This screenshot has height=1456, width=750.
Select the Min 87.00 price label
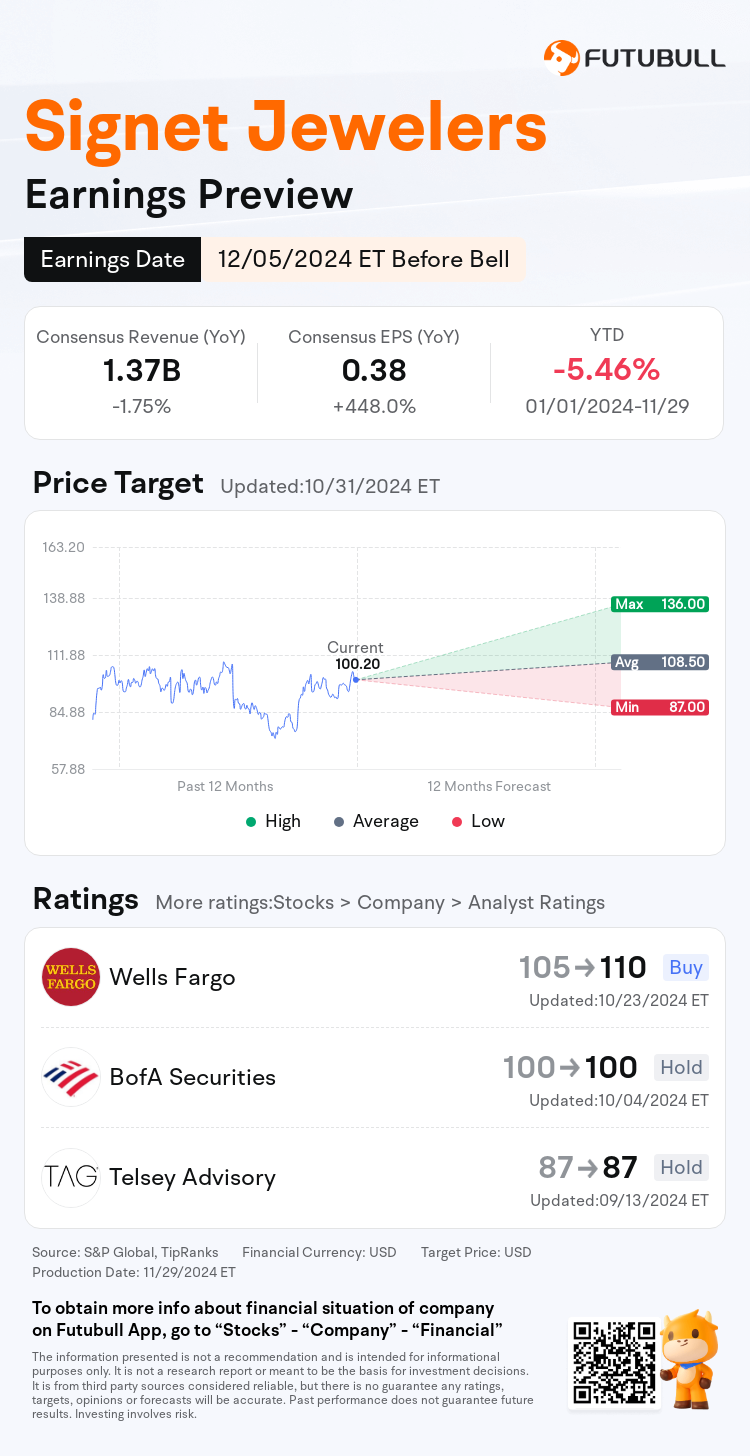(x=660, y=707)
